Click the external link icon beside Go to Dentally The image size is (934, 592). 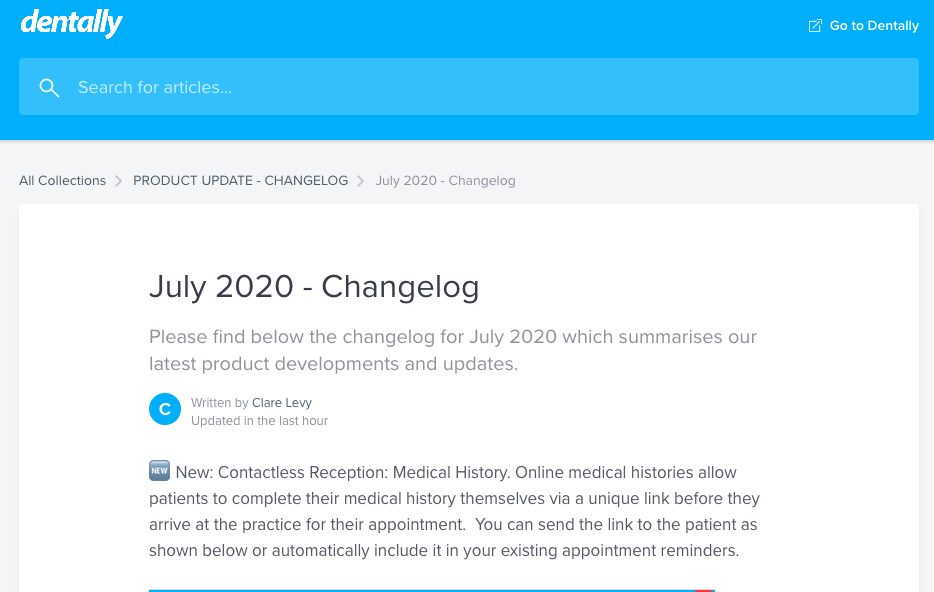point(813,25)
